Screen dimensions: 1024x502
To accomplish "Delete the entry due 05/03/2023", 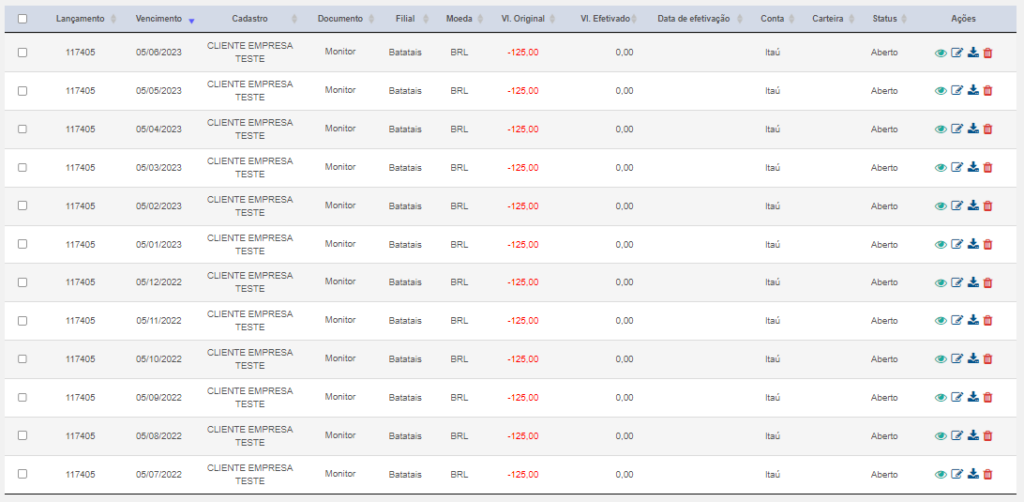I will point(987,168).
